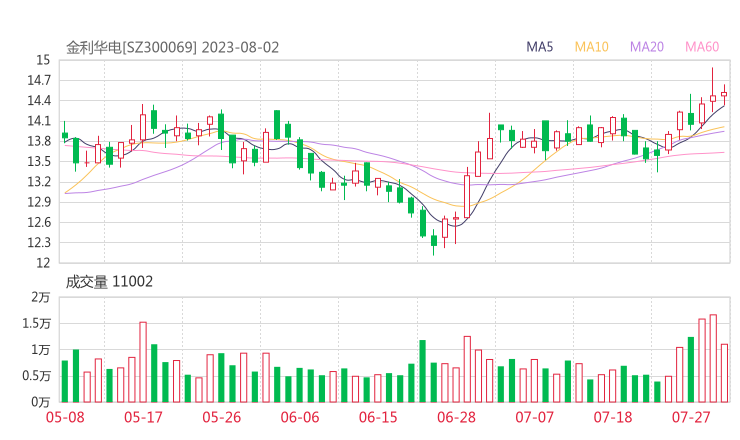Click the 12.3 price axis label
The height and width of the screenshot is (440, 740).
(x=39, y=243)
